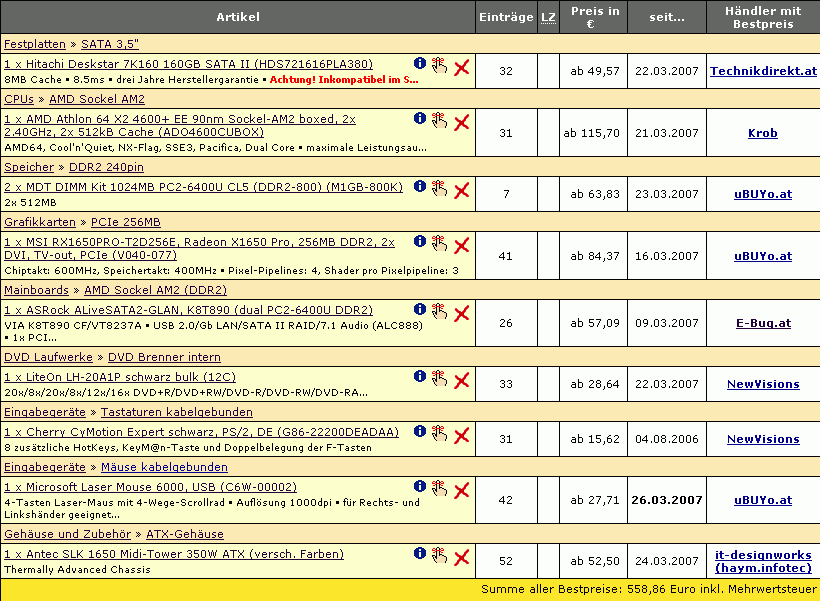Delete Cherry CyMotion Expert with red X
The image size is (820, 601).
coord(461,435)
